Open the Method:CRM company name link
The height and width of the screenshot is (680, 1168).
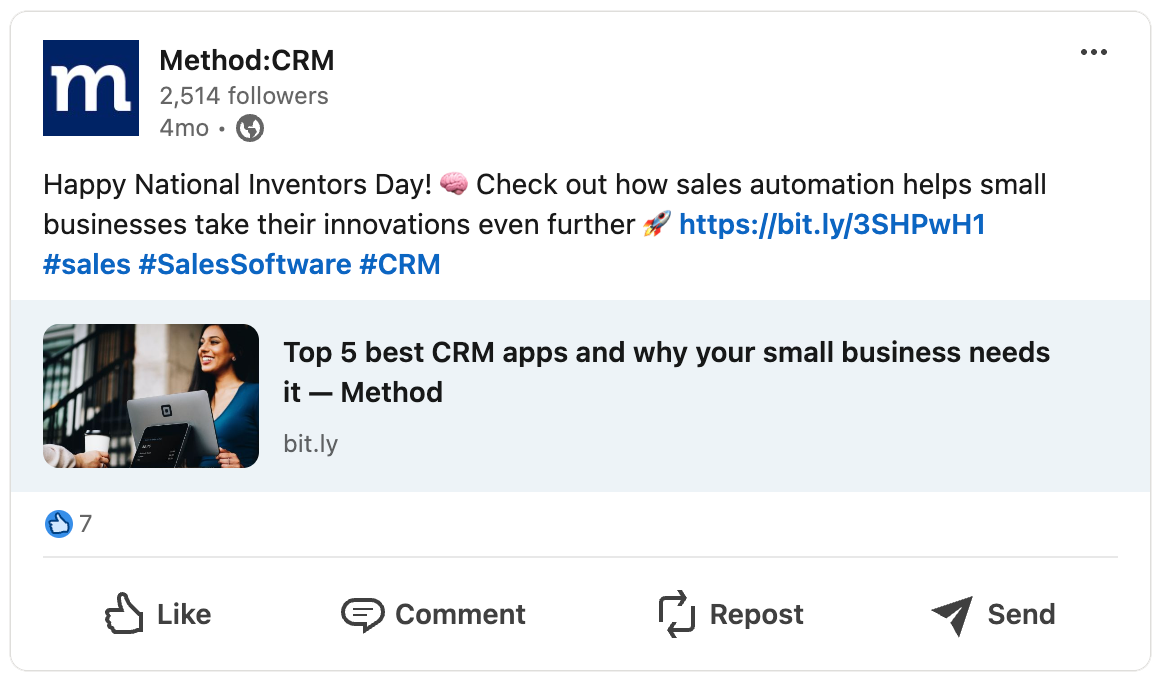[x=246, y=60]
